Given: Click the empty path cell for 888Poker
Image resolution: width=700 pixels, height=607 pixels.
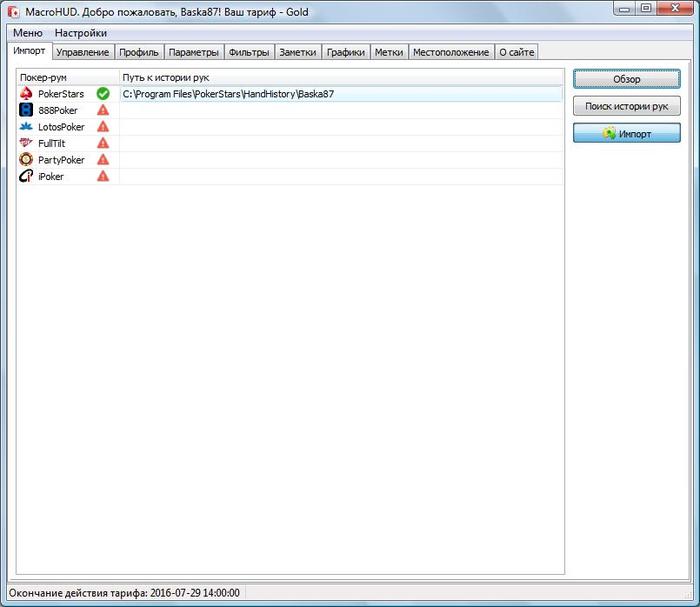Looking at the screenshot, I should (341, 110).
